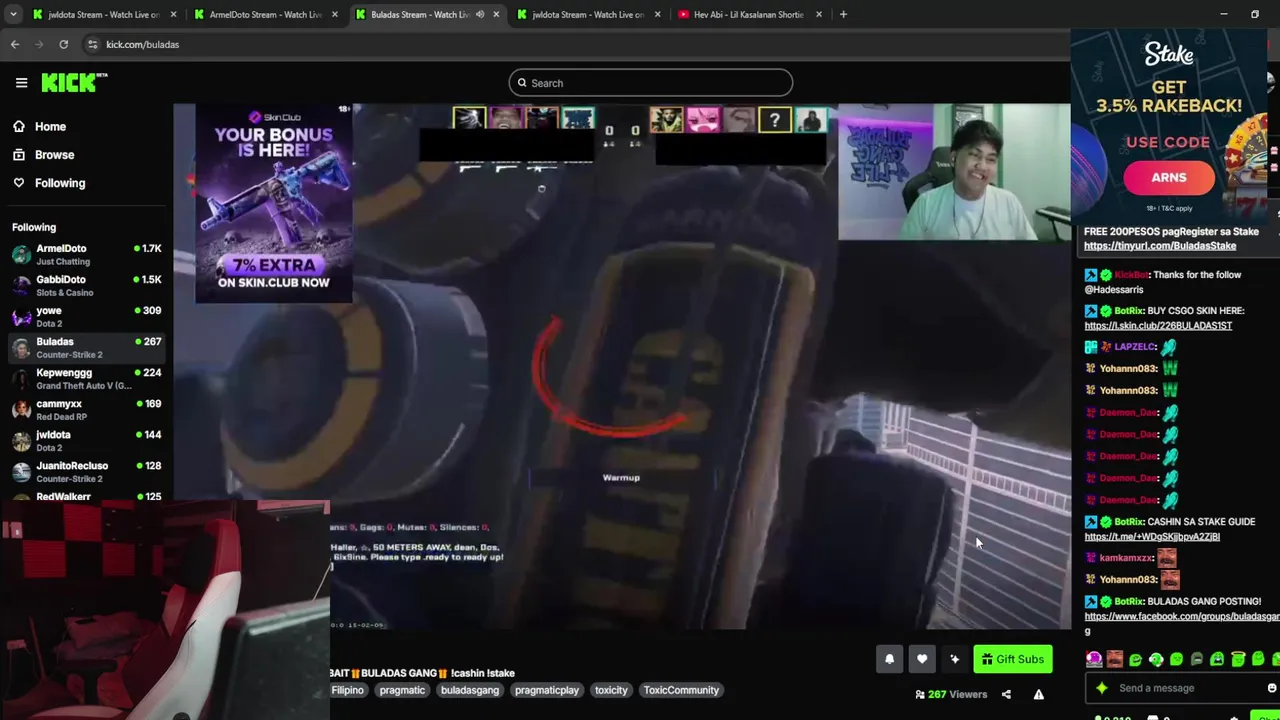Image resolution: width=1280 pixels, height=720 pixels.
Task: Click the kick.com/buladas address bar
Action: [x=143, y=44]
